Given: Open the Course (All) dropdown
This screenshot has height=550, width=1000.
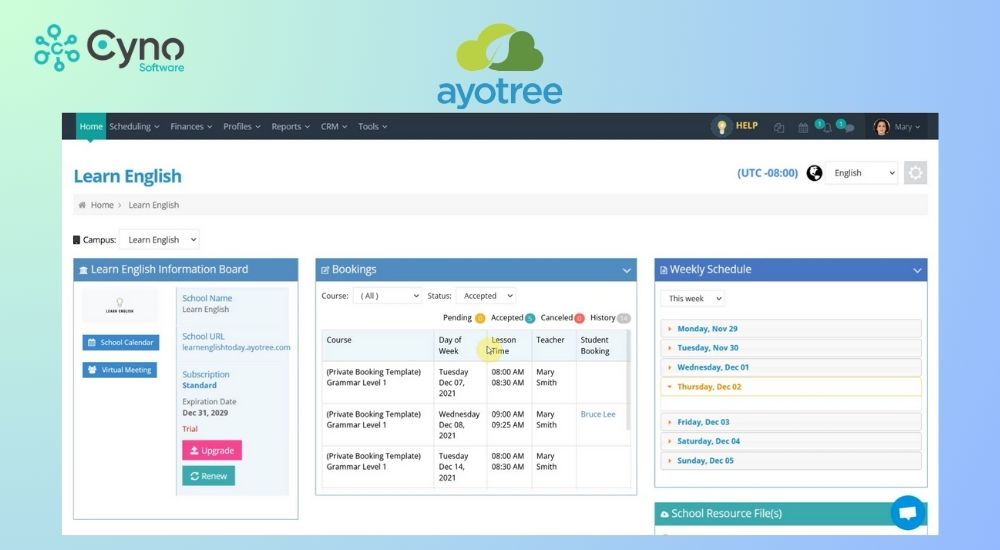Looking at the screenshot, I should click(387, 296).
